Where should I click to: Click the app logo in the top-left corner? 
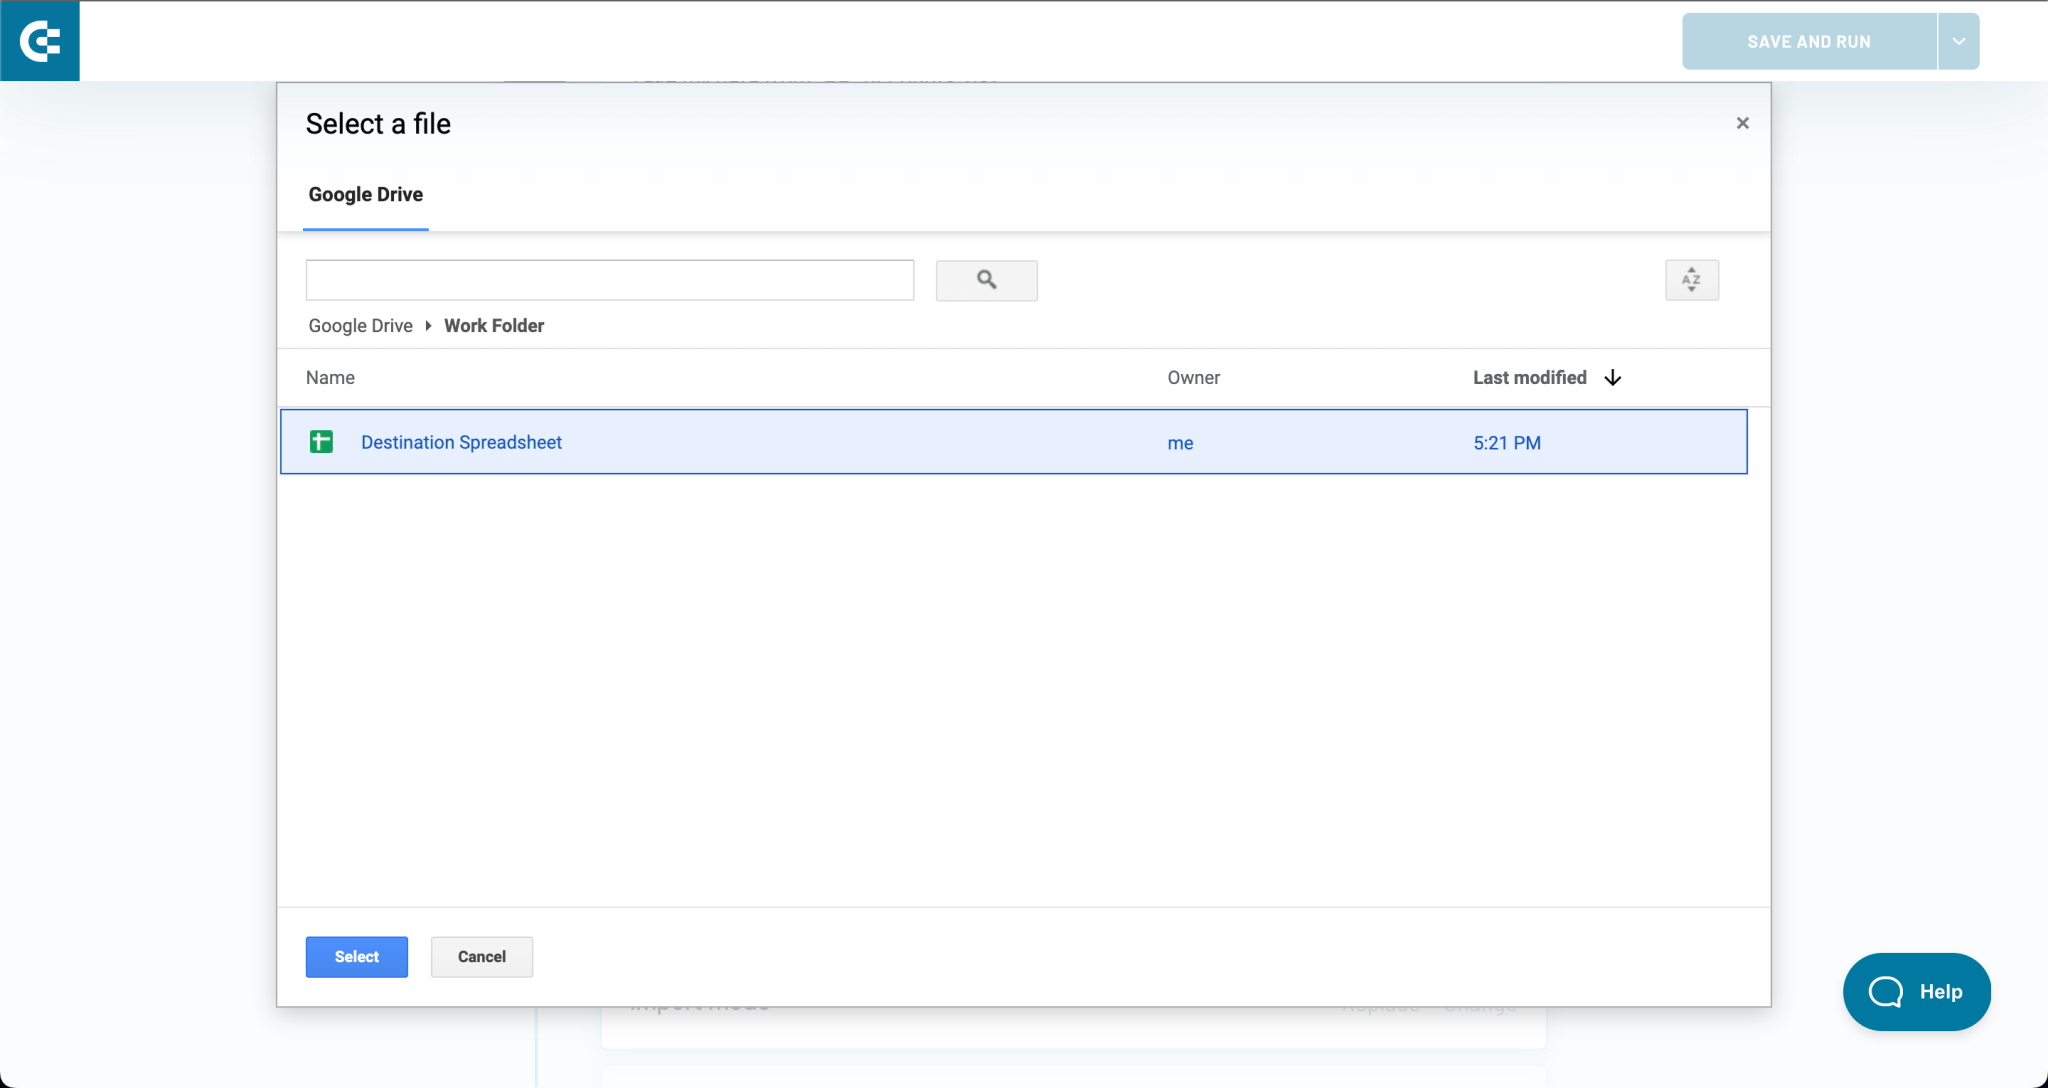[x=40, y=40]
